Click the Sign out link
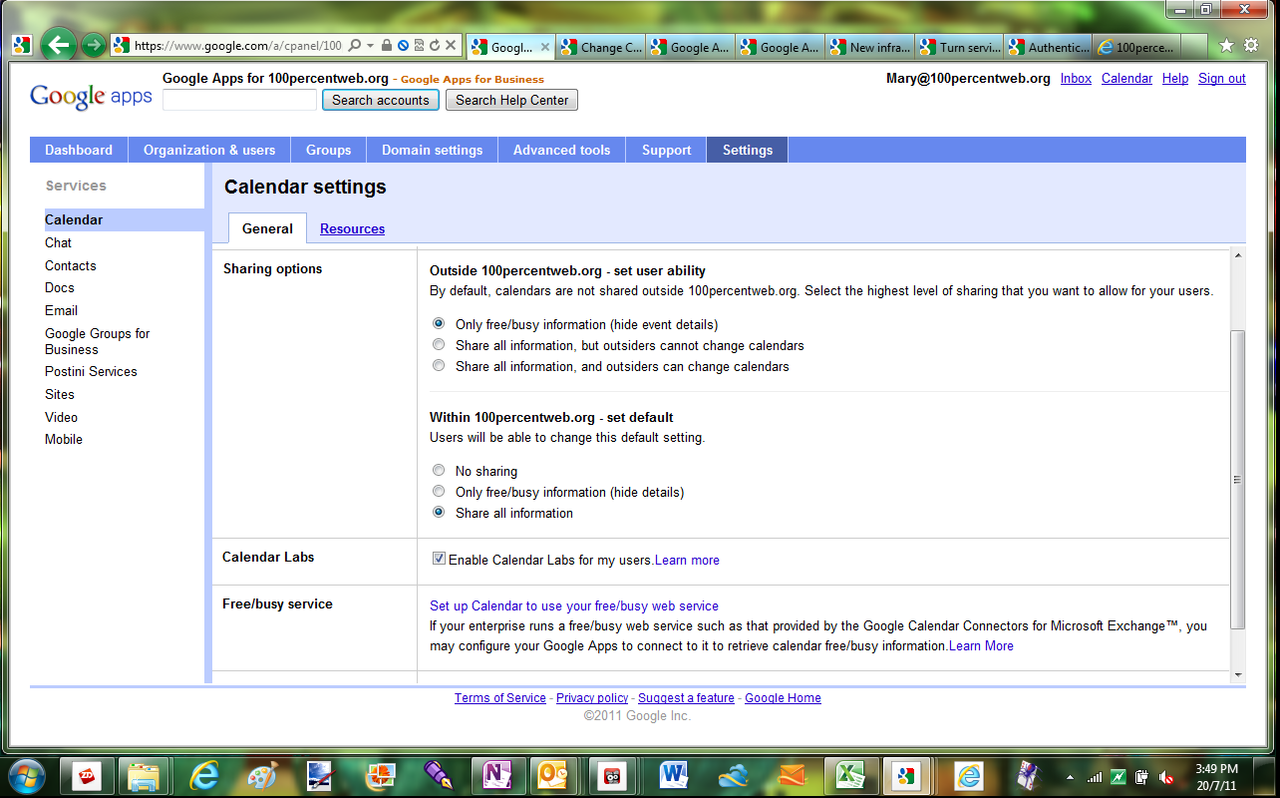The image size is (1280, 798). (x=1222, y=78)
